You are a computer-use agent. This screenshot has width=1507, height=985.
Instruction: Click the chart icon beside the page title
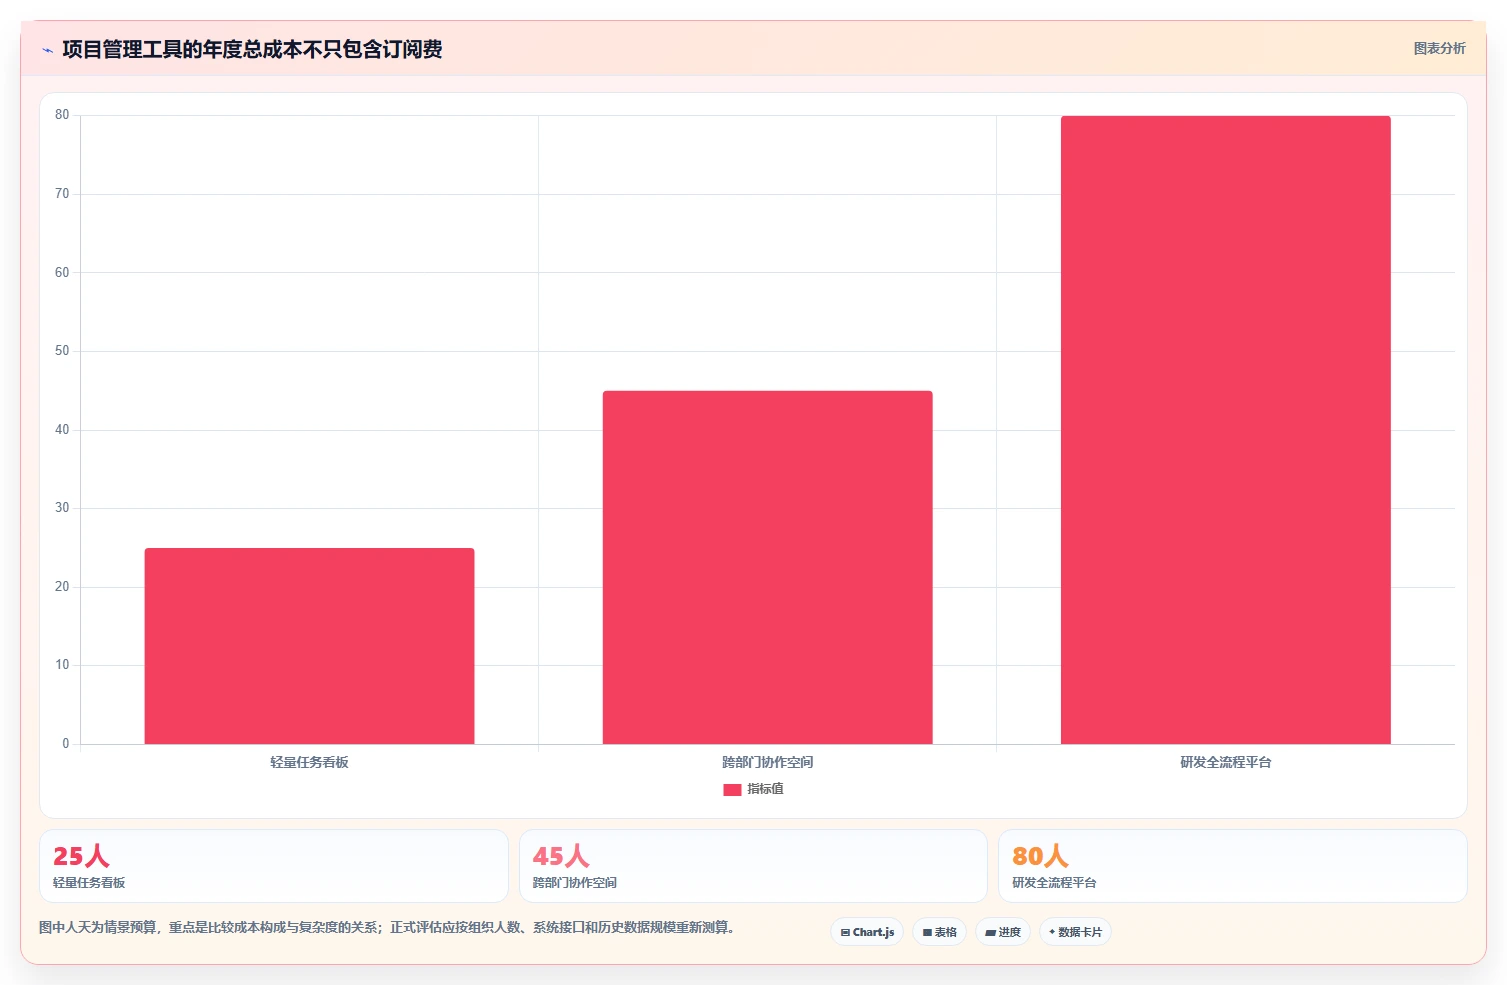tap(47, 50)
